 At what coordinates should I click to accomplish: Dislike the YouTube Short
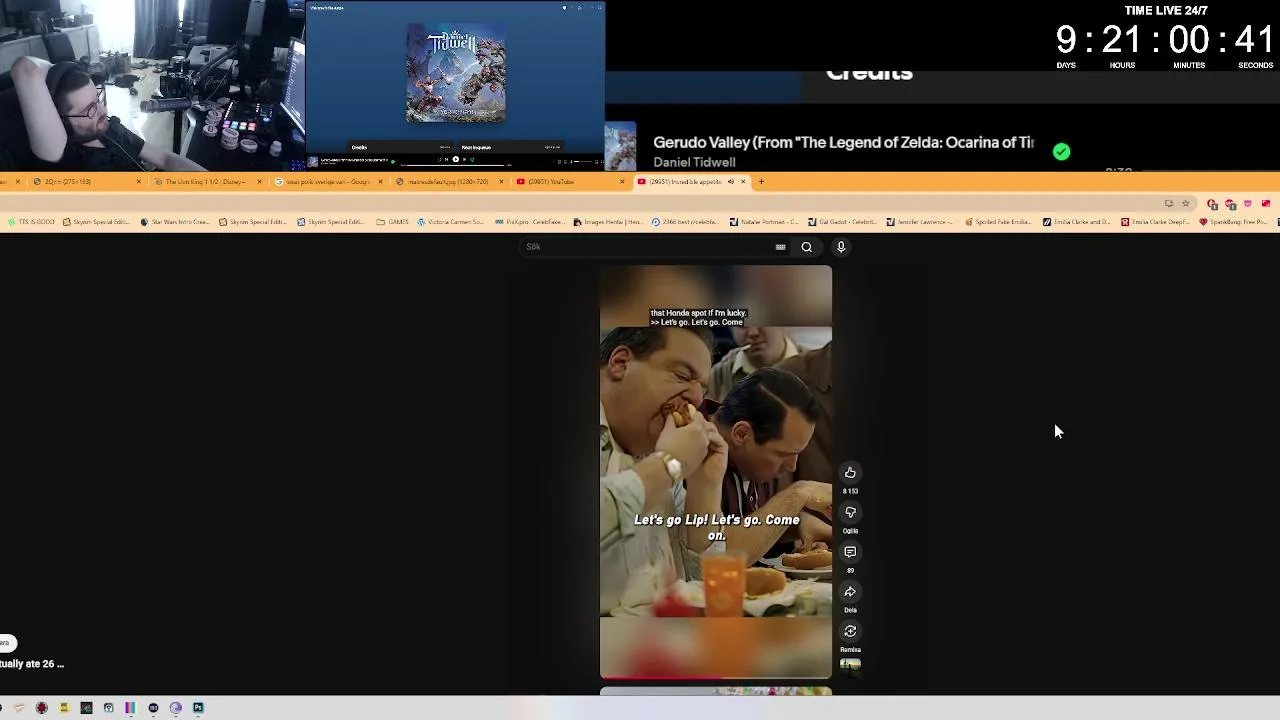(850, 512)
